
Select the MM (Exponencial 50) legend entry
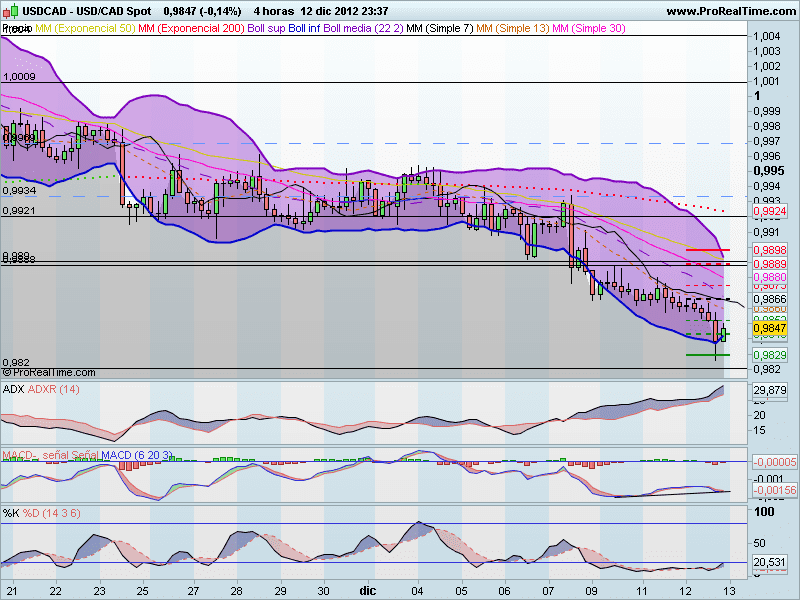85,29
